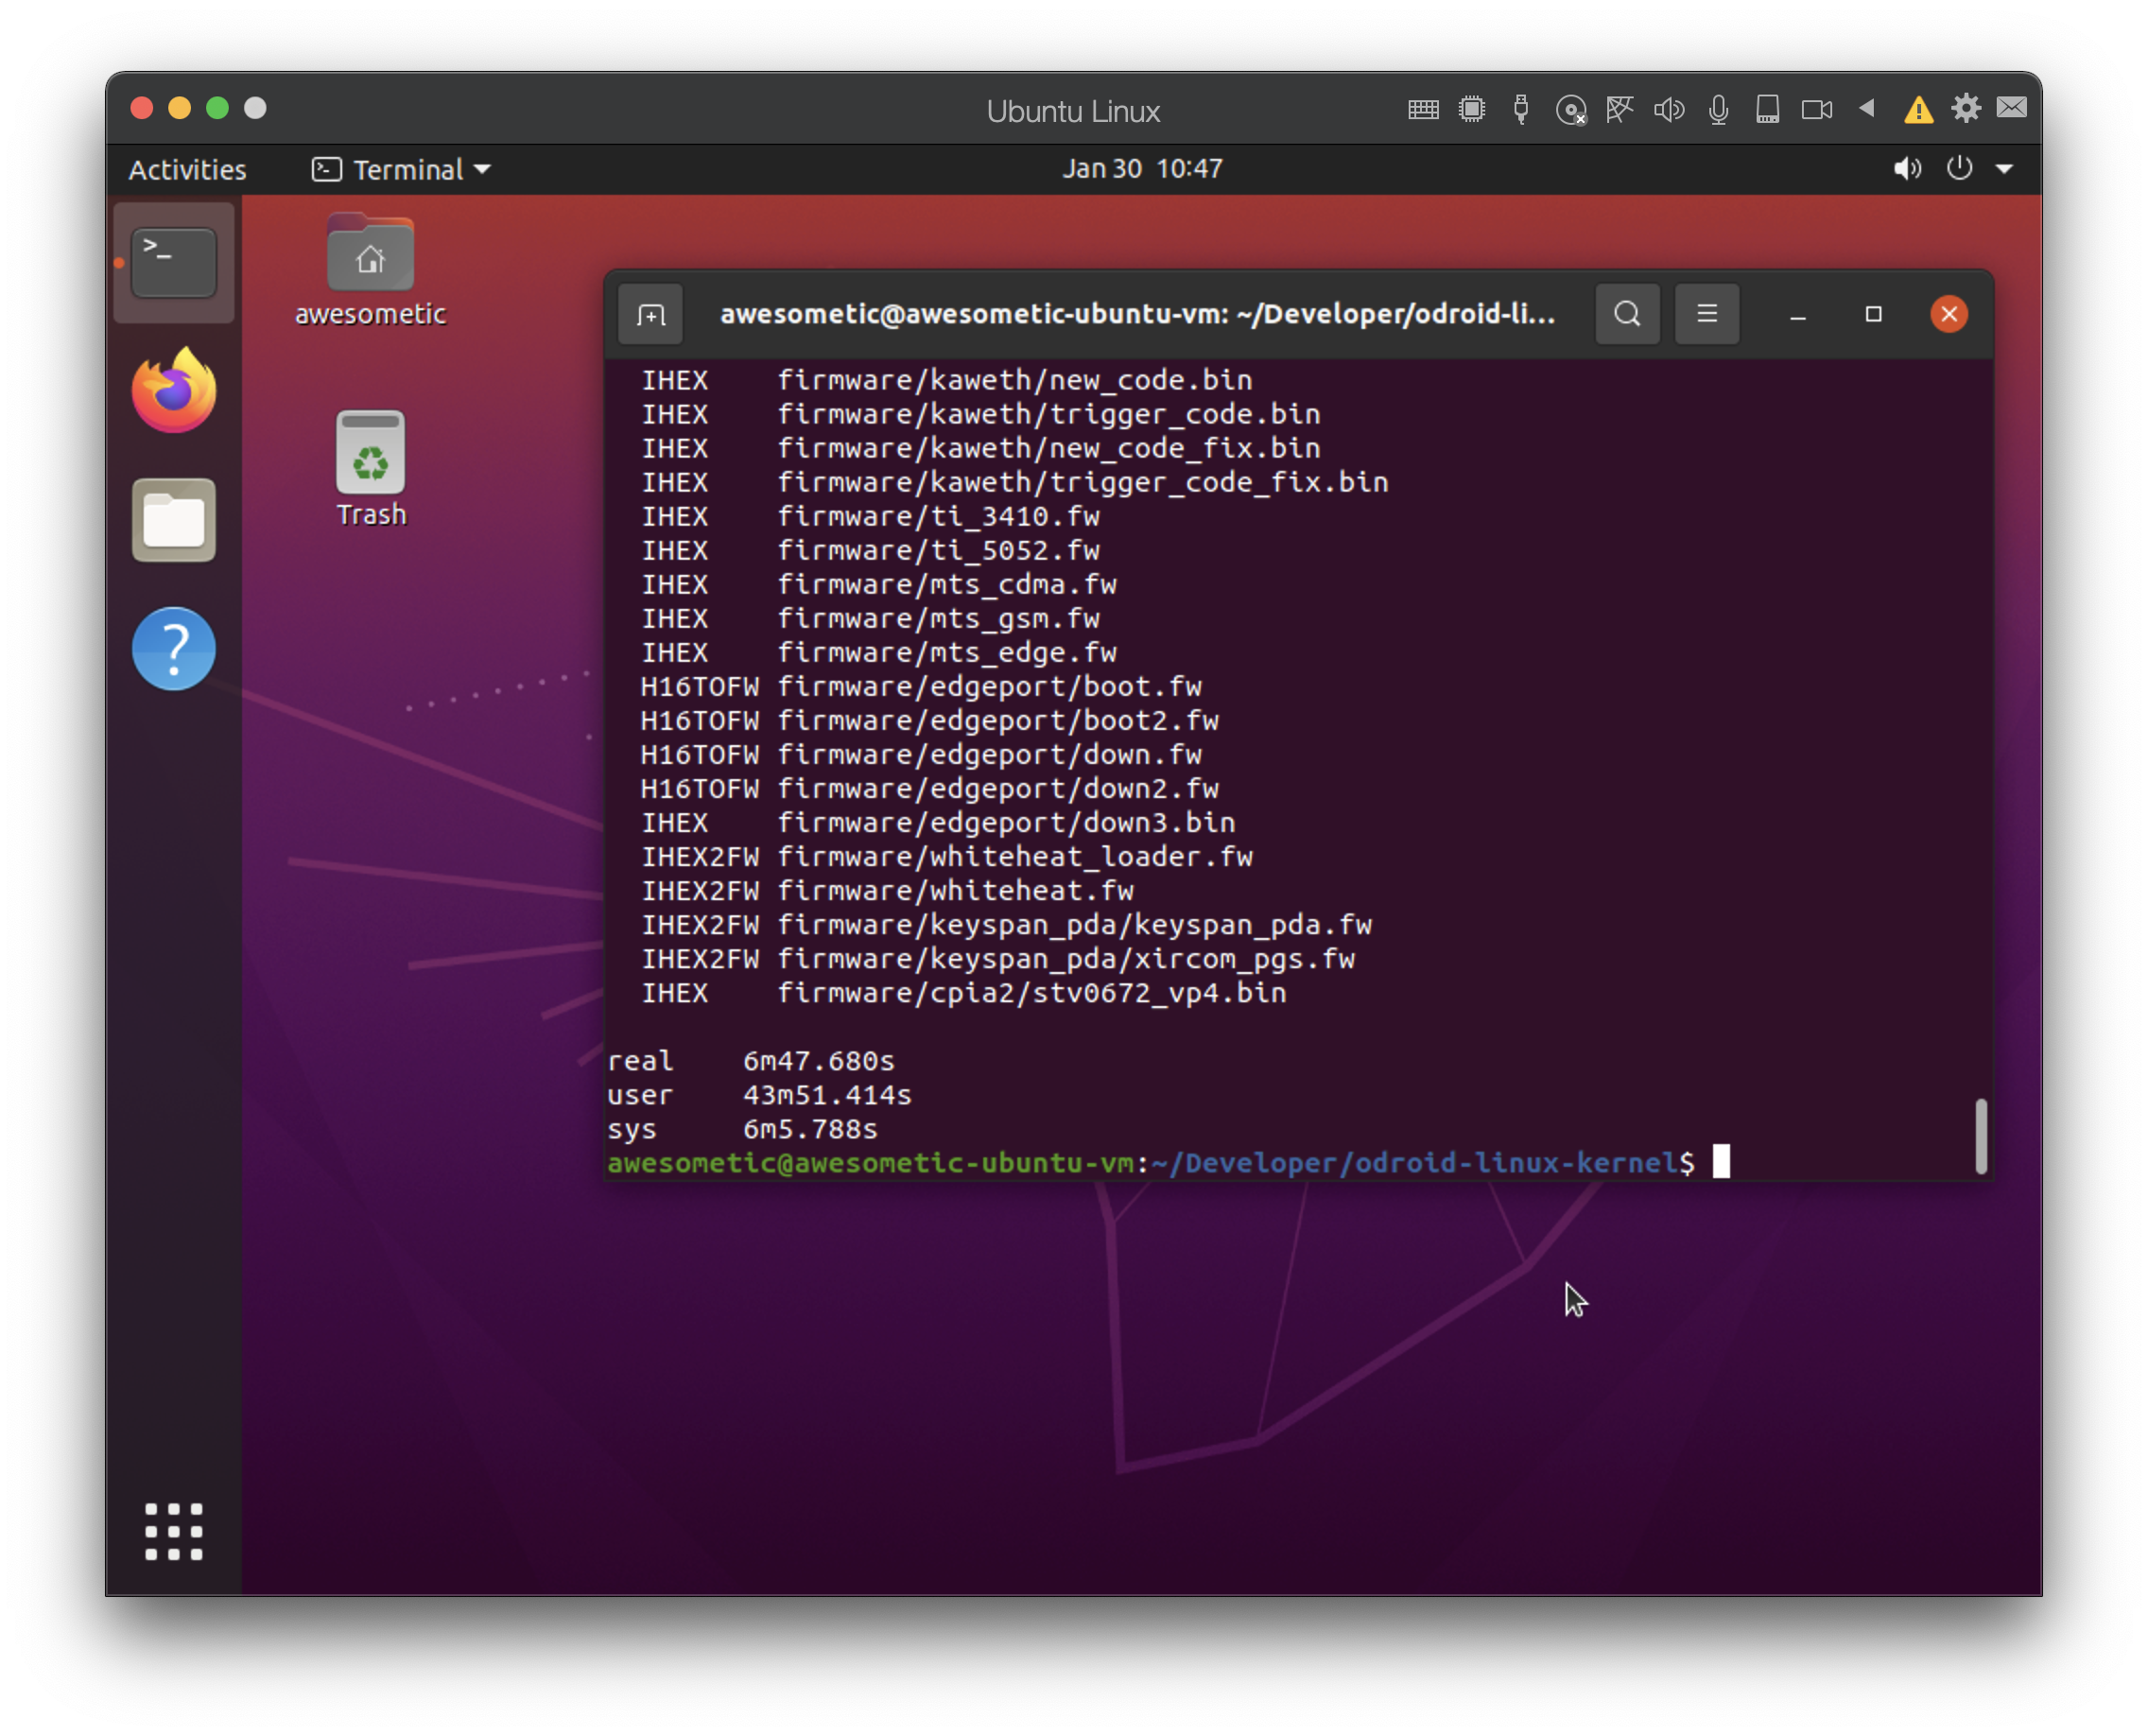Click the VM warning triangle icon
The width and height of the screenshot is (2148, 1736).
(1917, 109)
